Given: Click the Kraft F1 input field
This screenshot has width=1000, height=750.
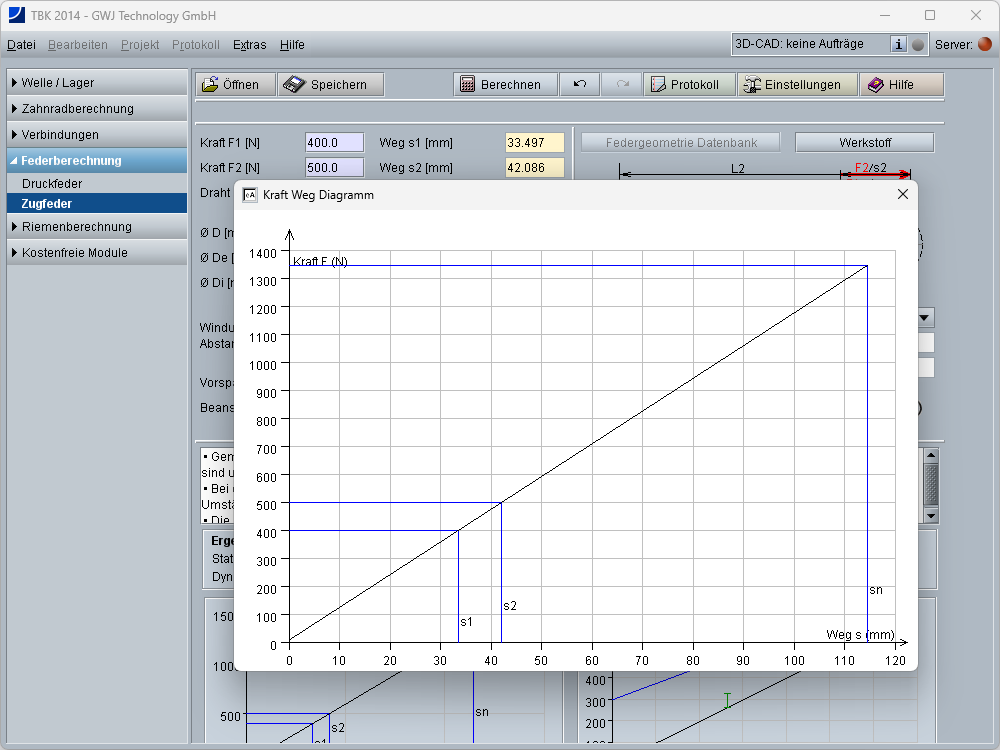Looking at the screenshot, I should [x=334, y=142].
